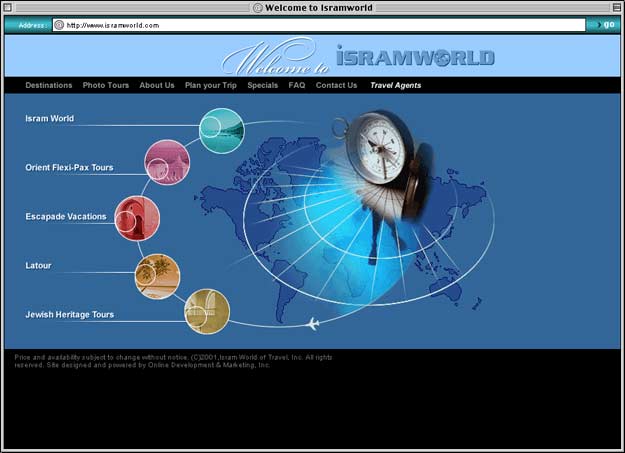Click the globe icon in the address bar
Screen dimensions: 625x453
click(x=58, y=25)
